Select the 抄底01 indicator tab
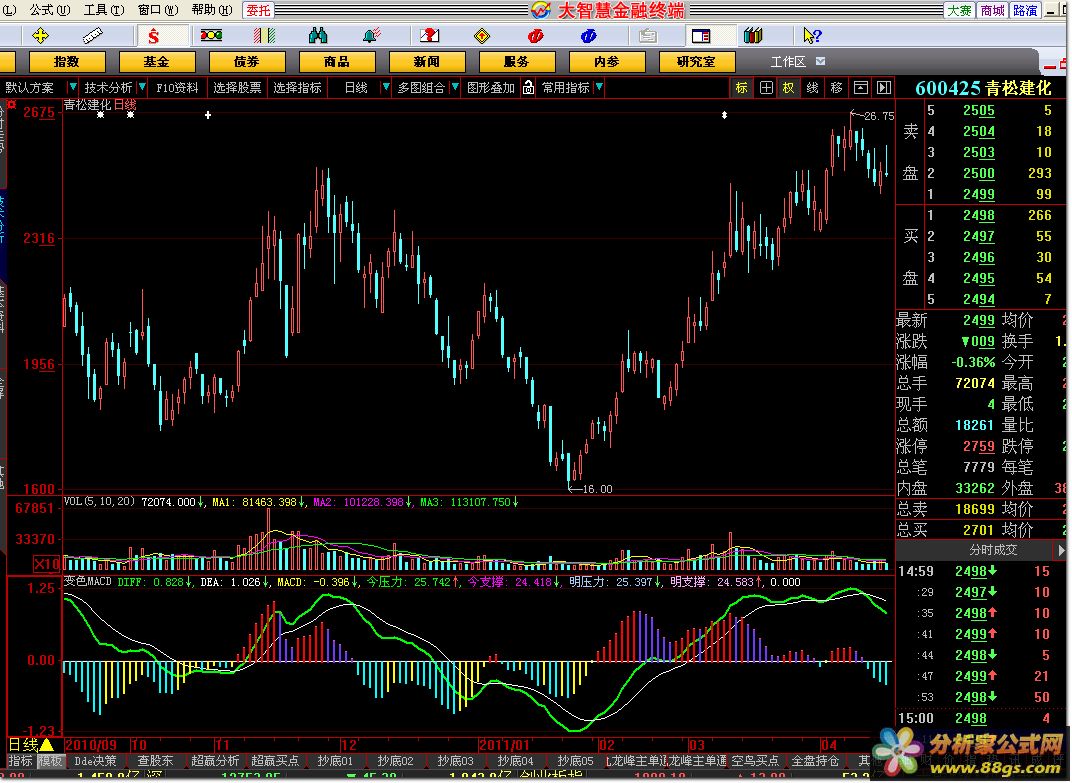The height and width of the screenshot is (783, 1072). pyautogui.click(x=335, y=761)
